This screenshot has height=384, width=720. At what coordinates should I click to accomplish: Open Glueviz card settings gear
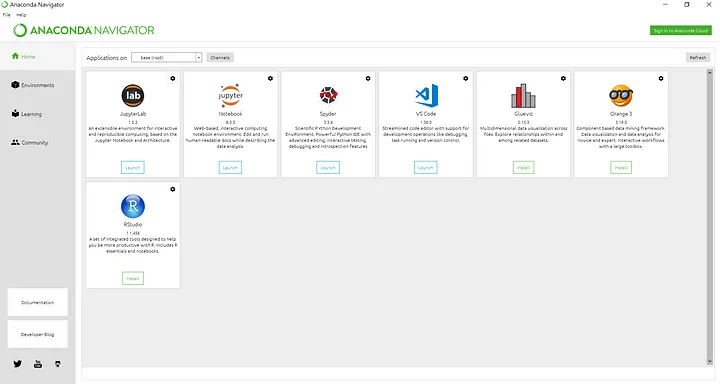point(563,79)
